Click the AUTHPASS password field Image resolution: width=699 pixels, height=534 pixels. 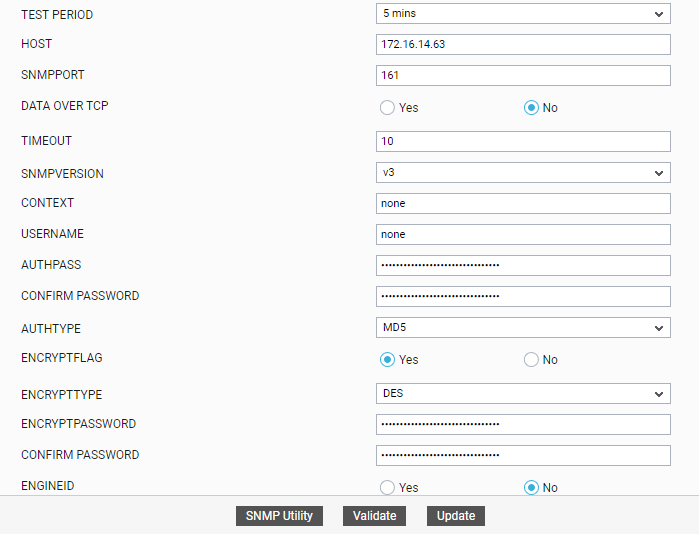[523, 265]
